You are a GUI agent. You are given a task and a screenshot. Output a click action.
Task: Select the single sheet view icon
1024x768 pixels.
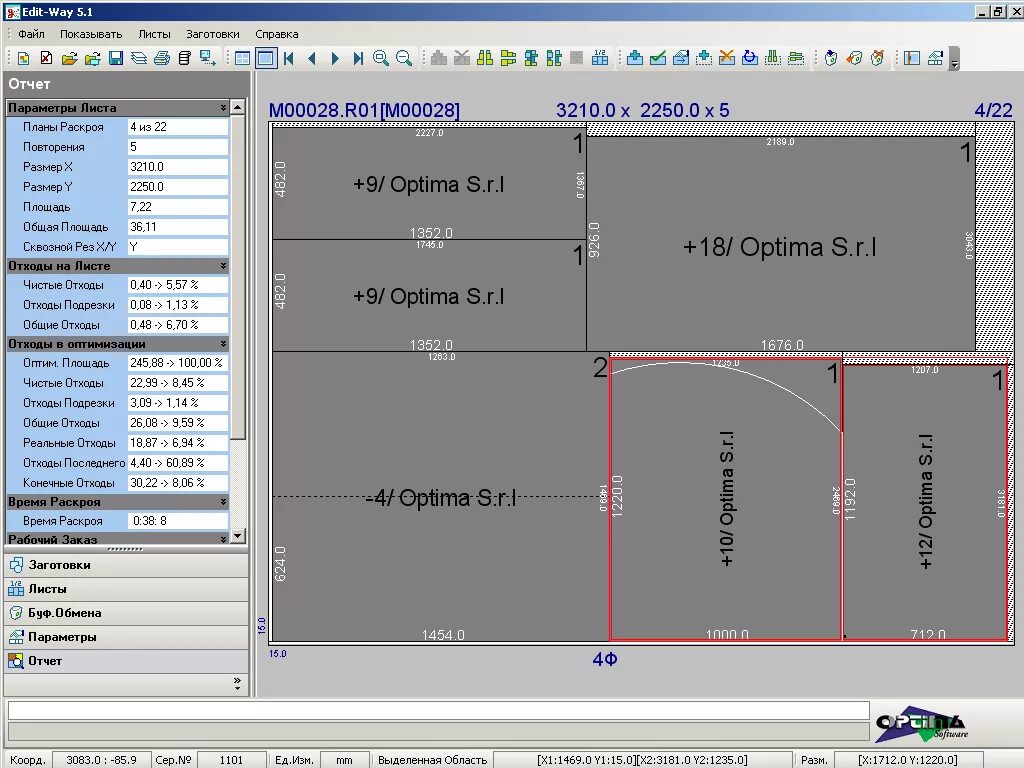click(x=266, y=58)
